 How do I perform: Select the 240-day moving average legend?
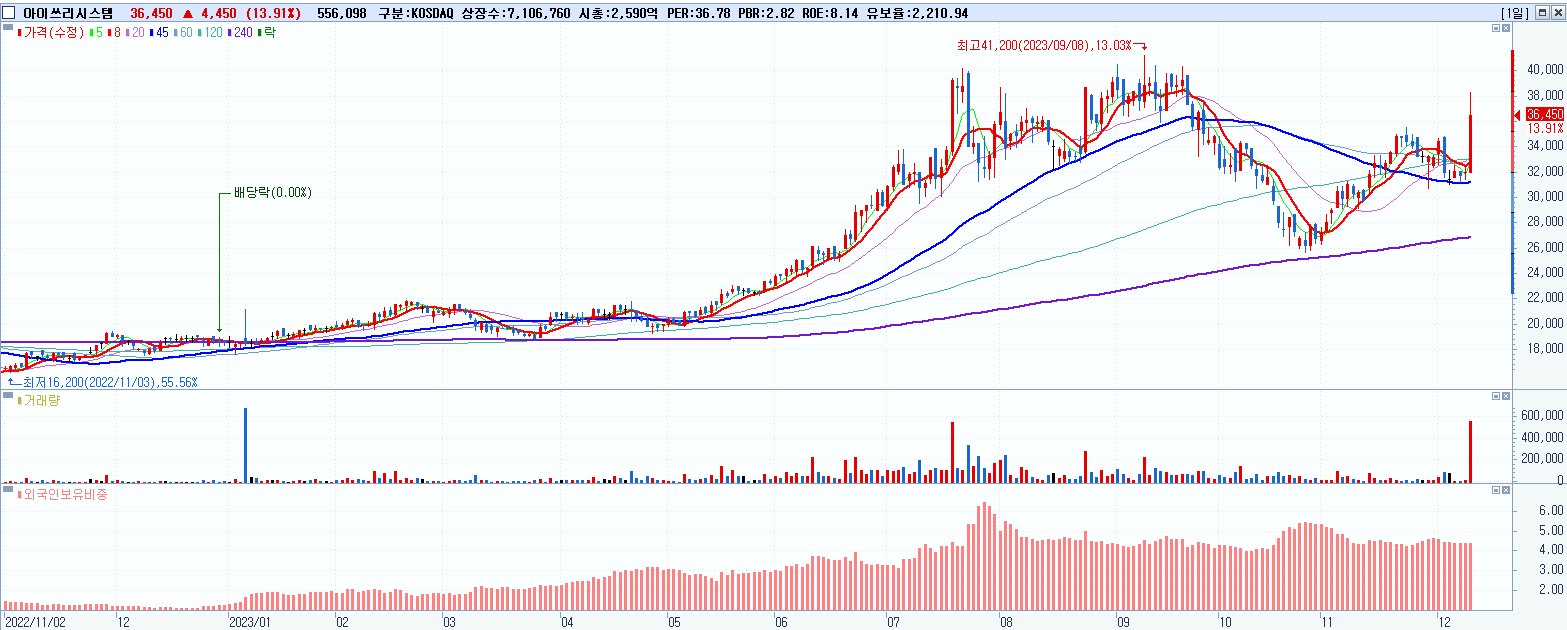[241, 34]
